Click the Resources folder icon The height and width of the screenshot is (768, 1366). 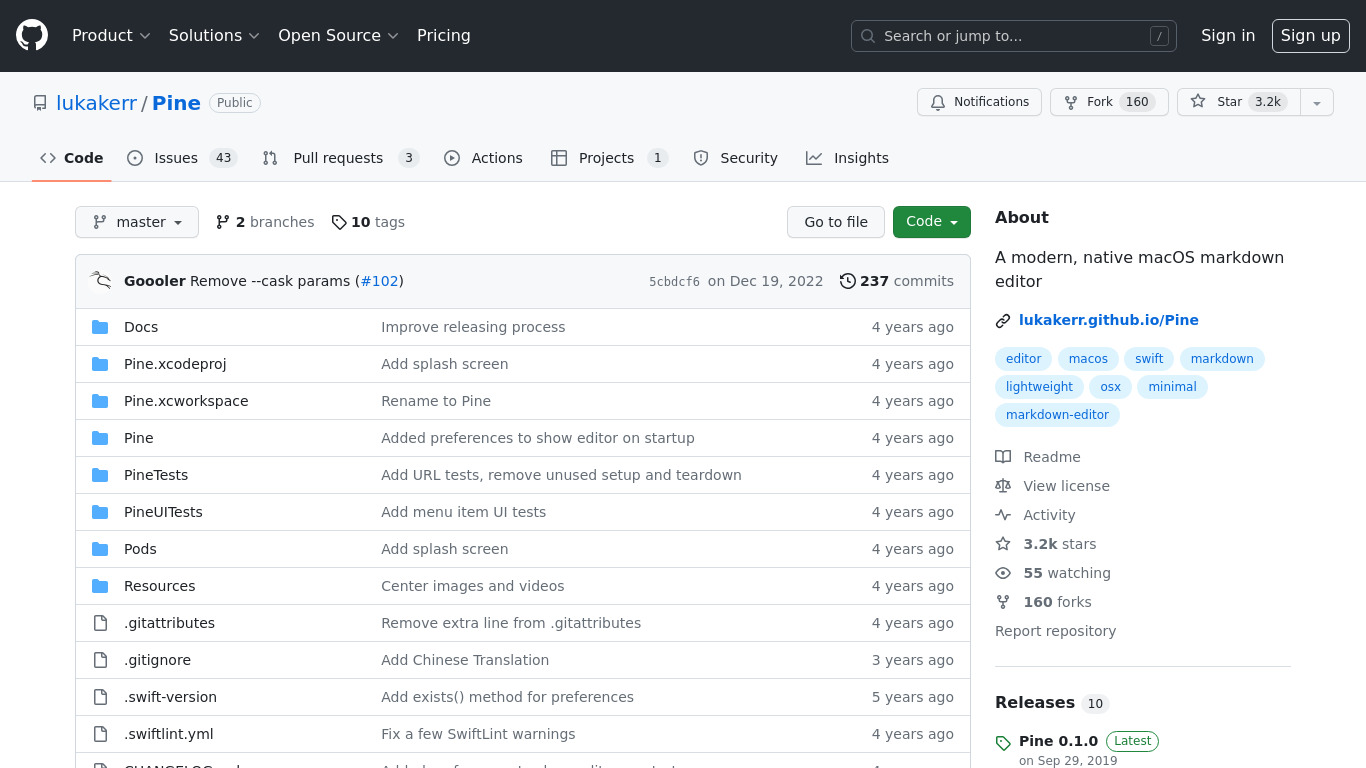[x=100, y=586]
